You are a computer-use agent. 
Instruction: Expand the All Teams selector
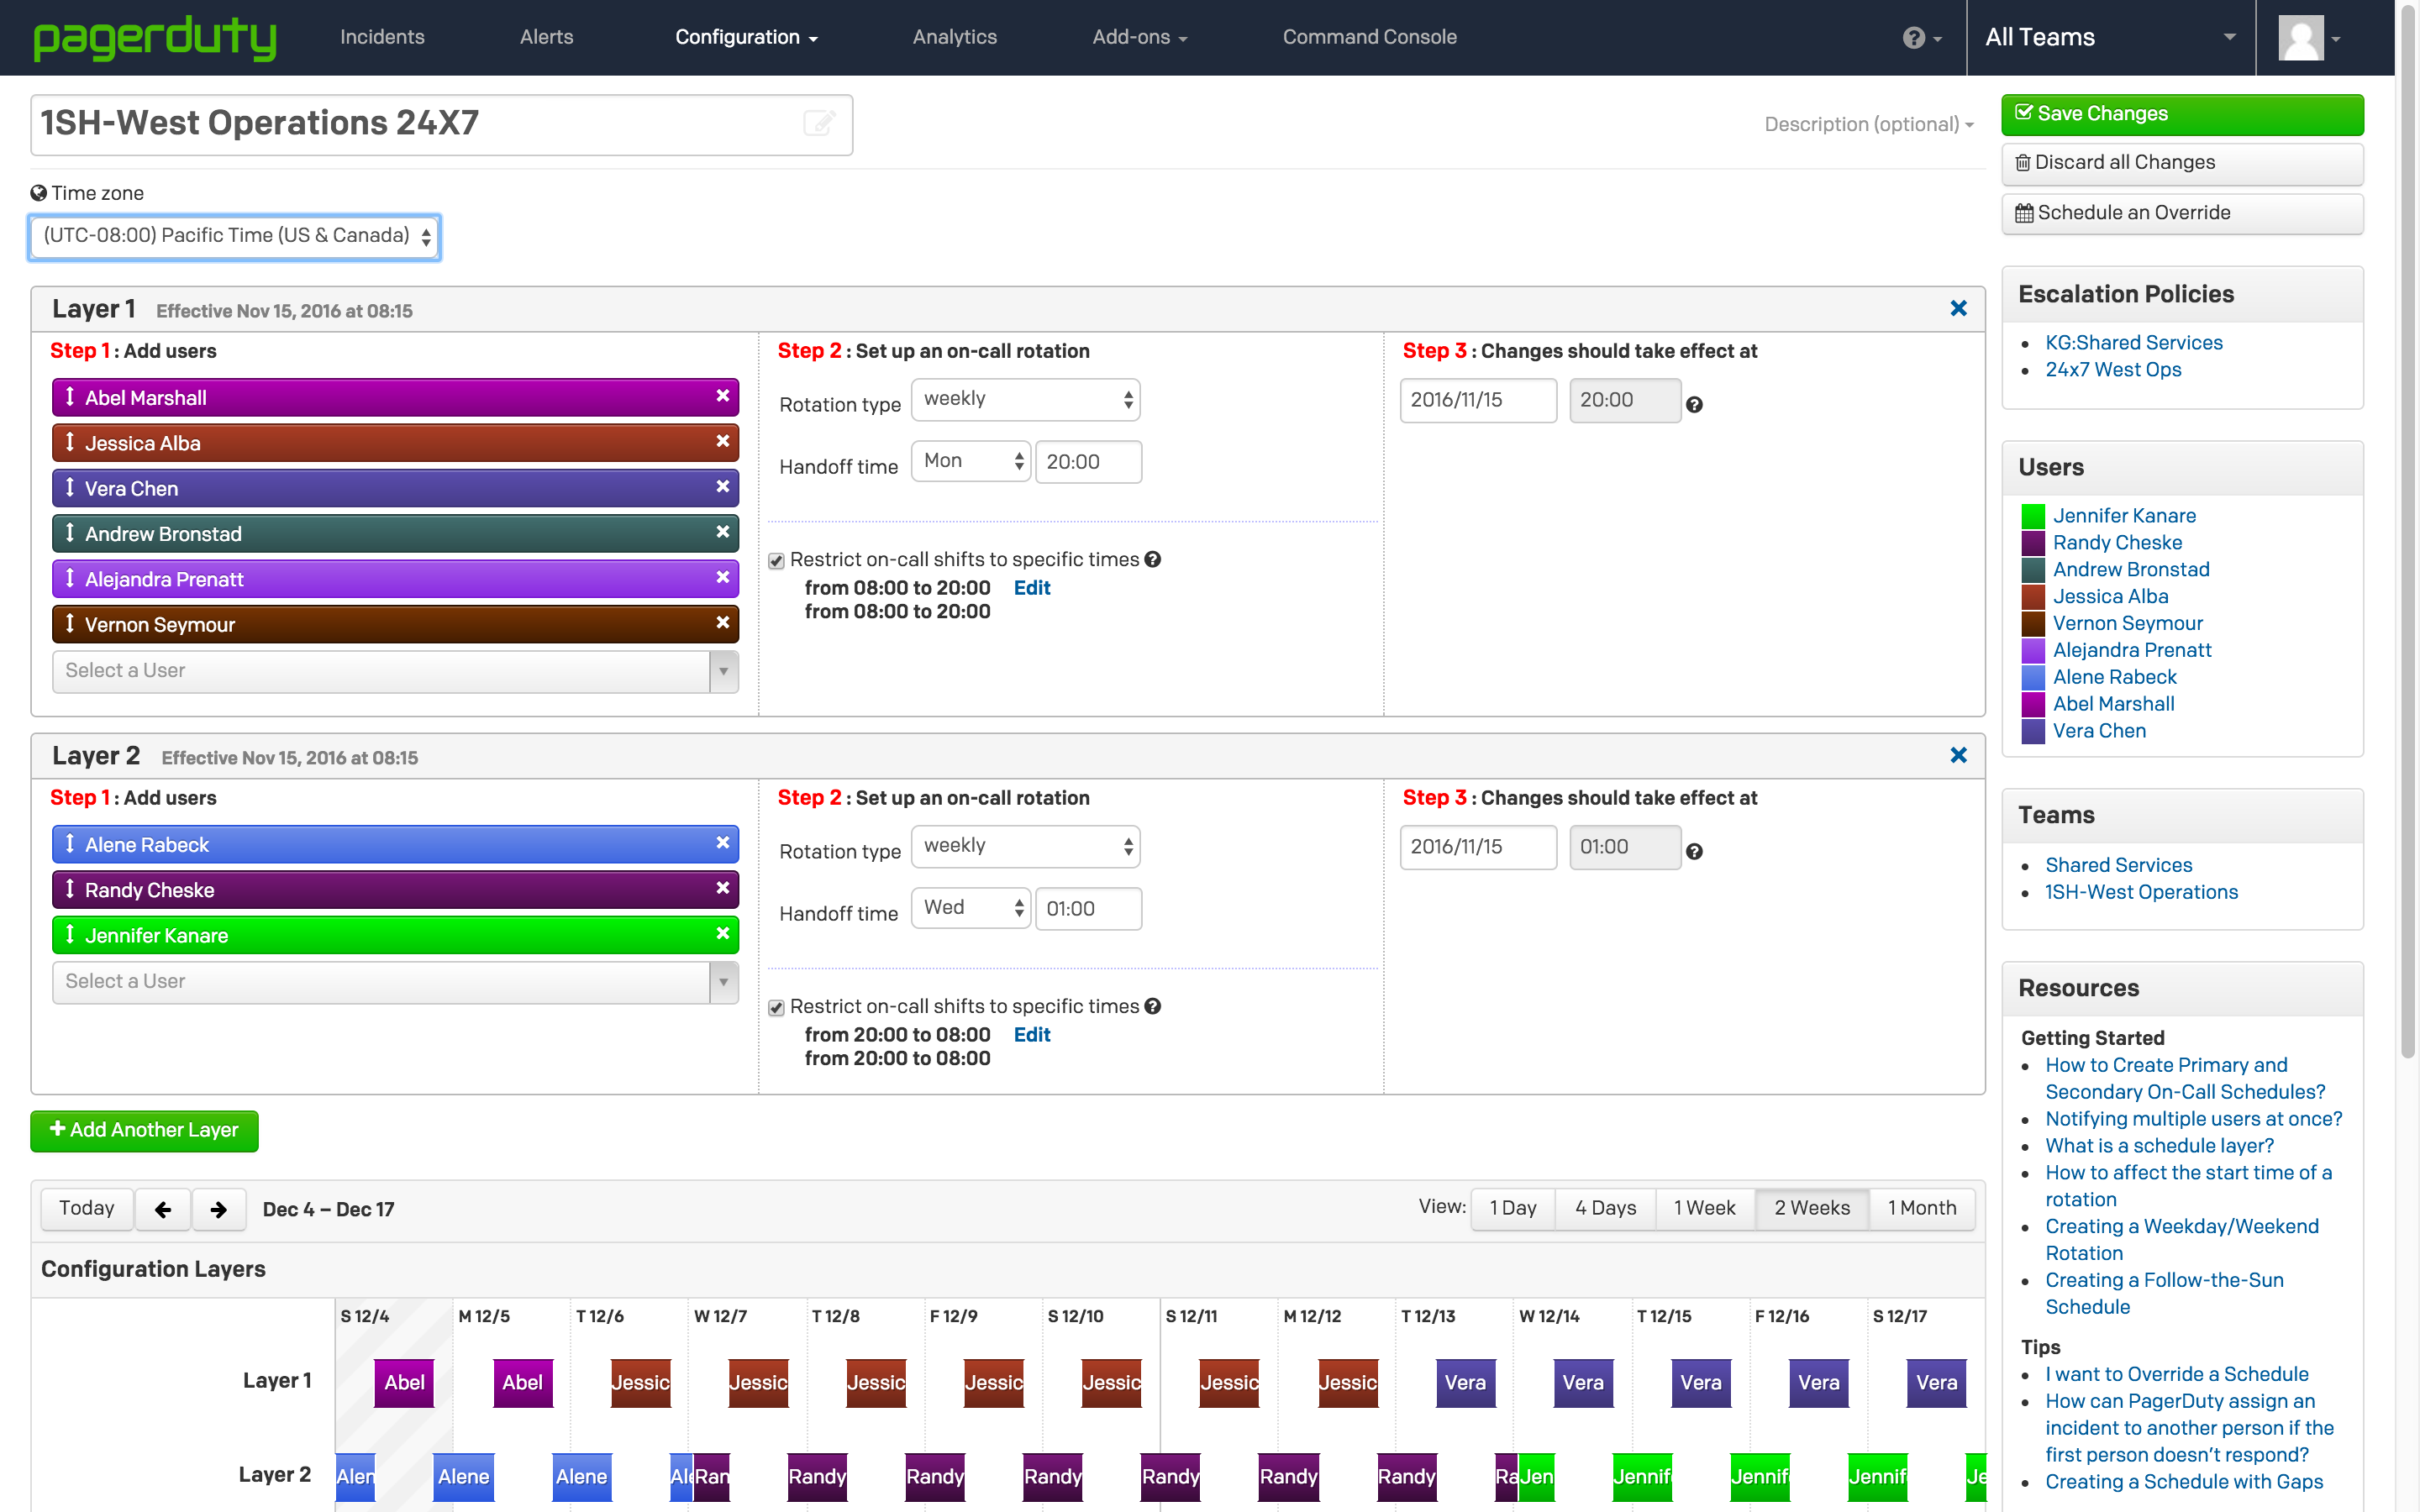2110,38
